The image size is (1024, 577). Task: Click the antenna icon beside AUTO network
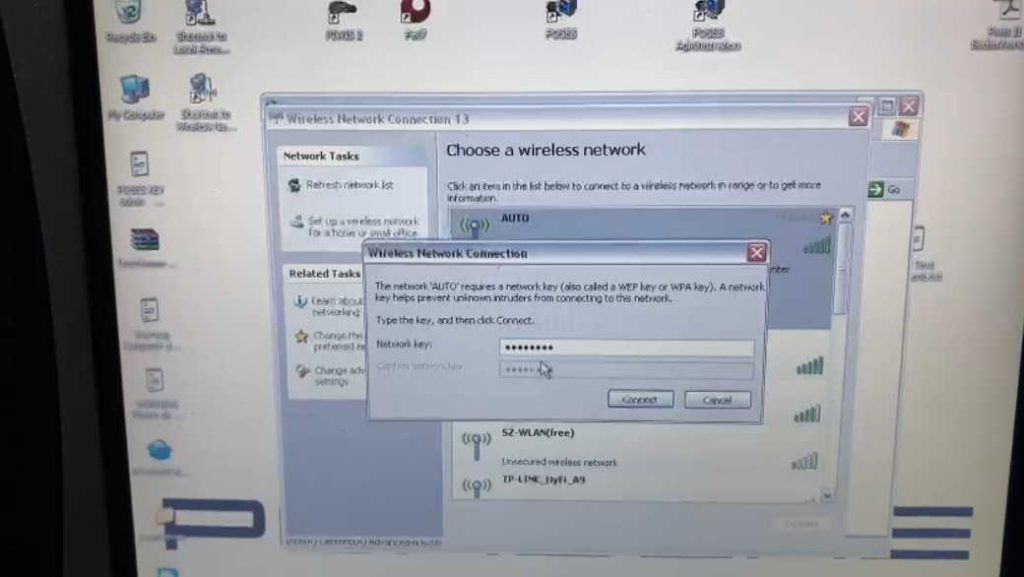point(474,226)
